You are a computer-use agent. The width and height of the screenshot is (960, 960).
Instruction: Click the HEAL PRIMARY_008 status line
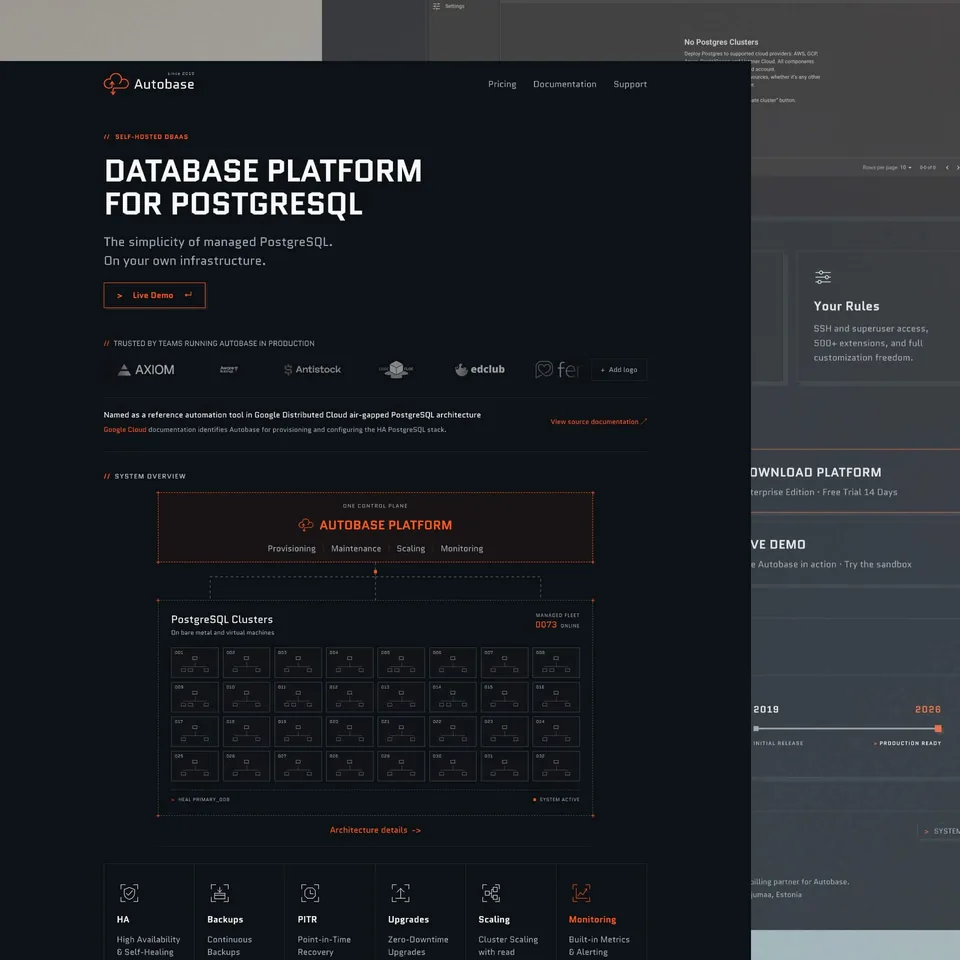200,800
